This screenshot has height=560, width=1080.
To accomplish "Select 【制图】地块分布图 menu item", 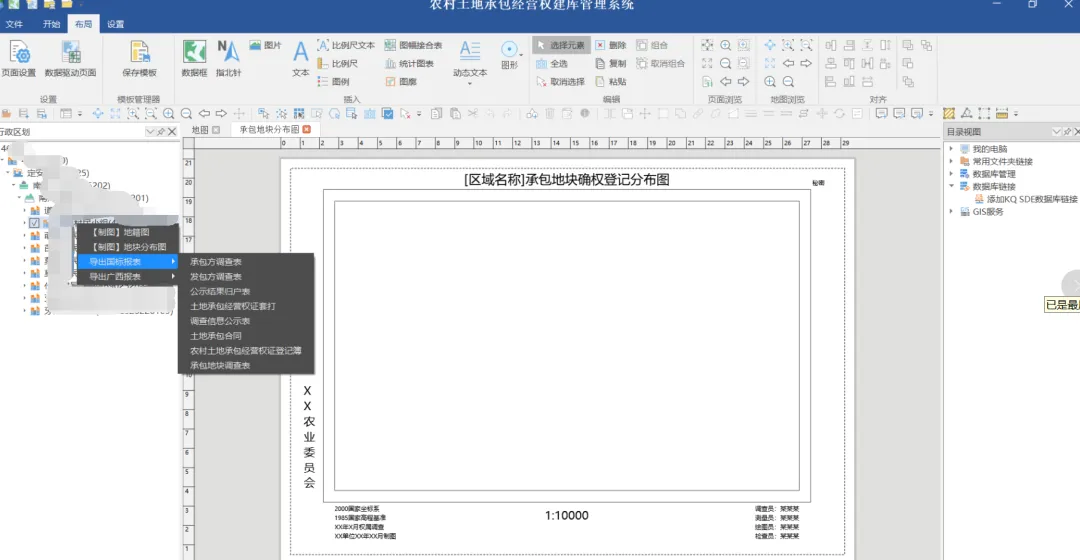I will [x=126, y=247].
